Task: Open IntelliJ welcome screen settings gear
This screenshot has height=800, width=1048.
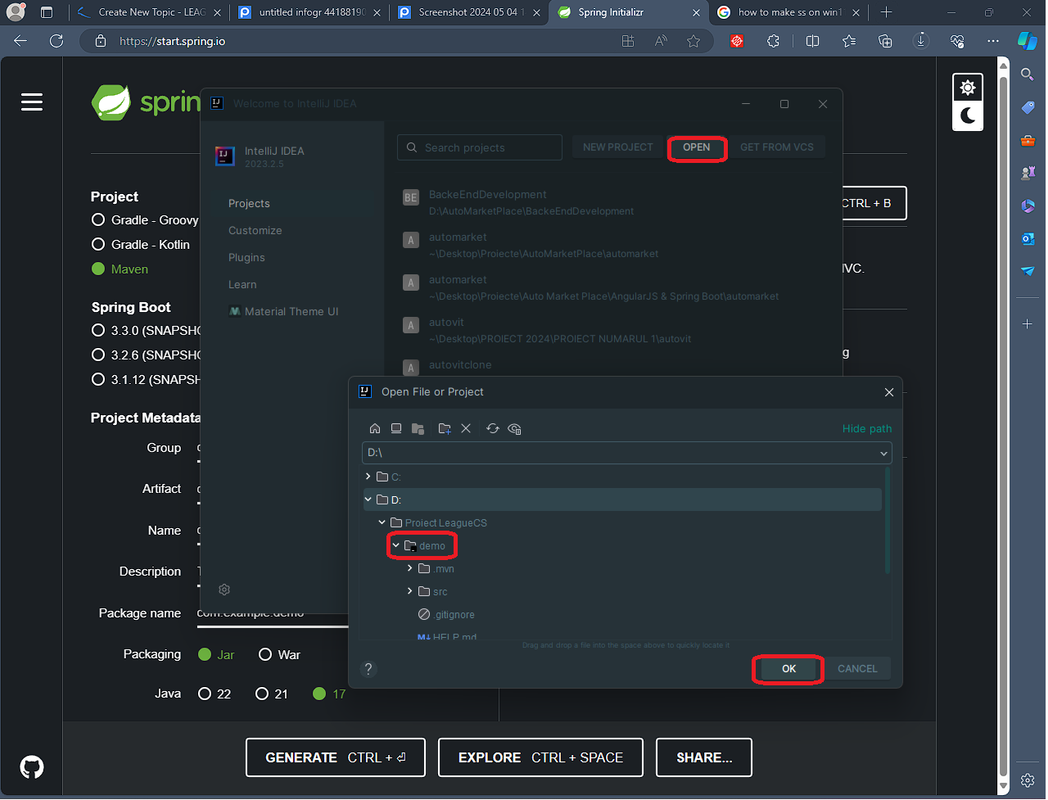Action: click(x=225, y=589)
